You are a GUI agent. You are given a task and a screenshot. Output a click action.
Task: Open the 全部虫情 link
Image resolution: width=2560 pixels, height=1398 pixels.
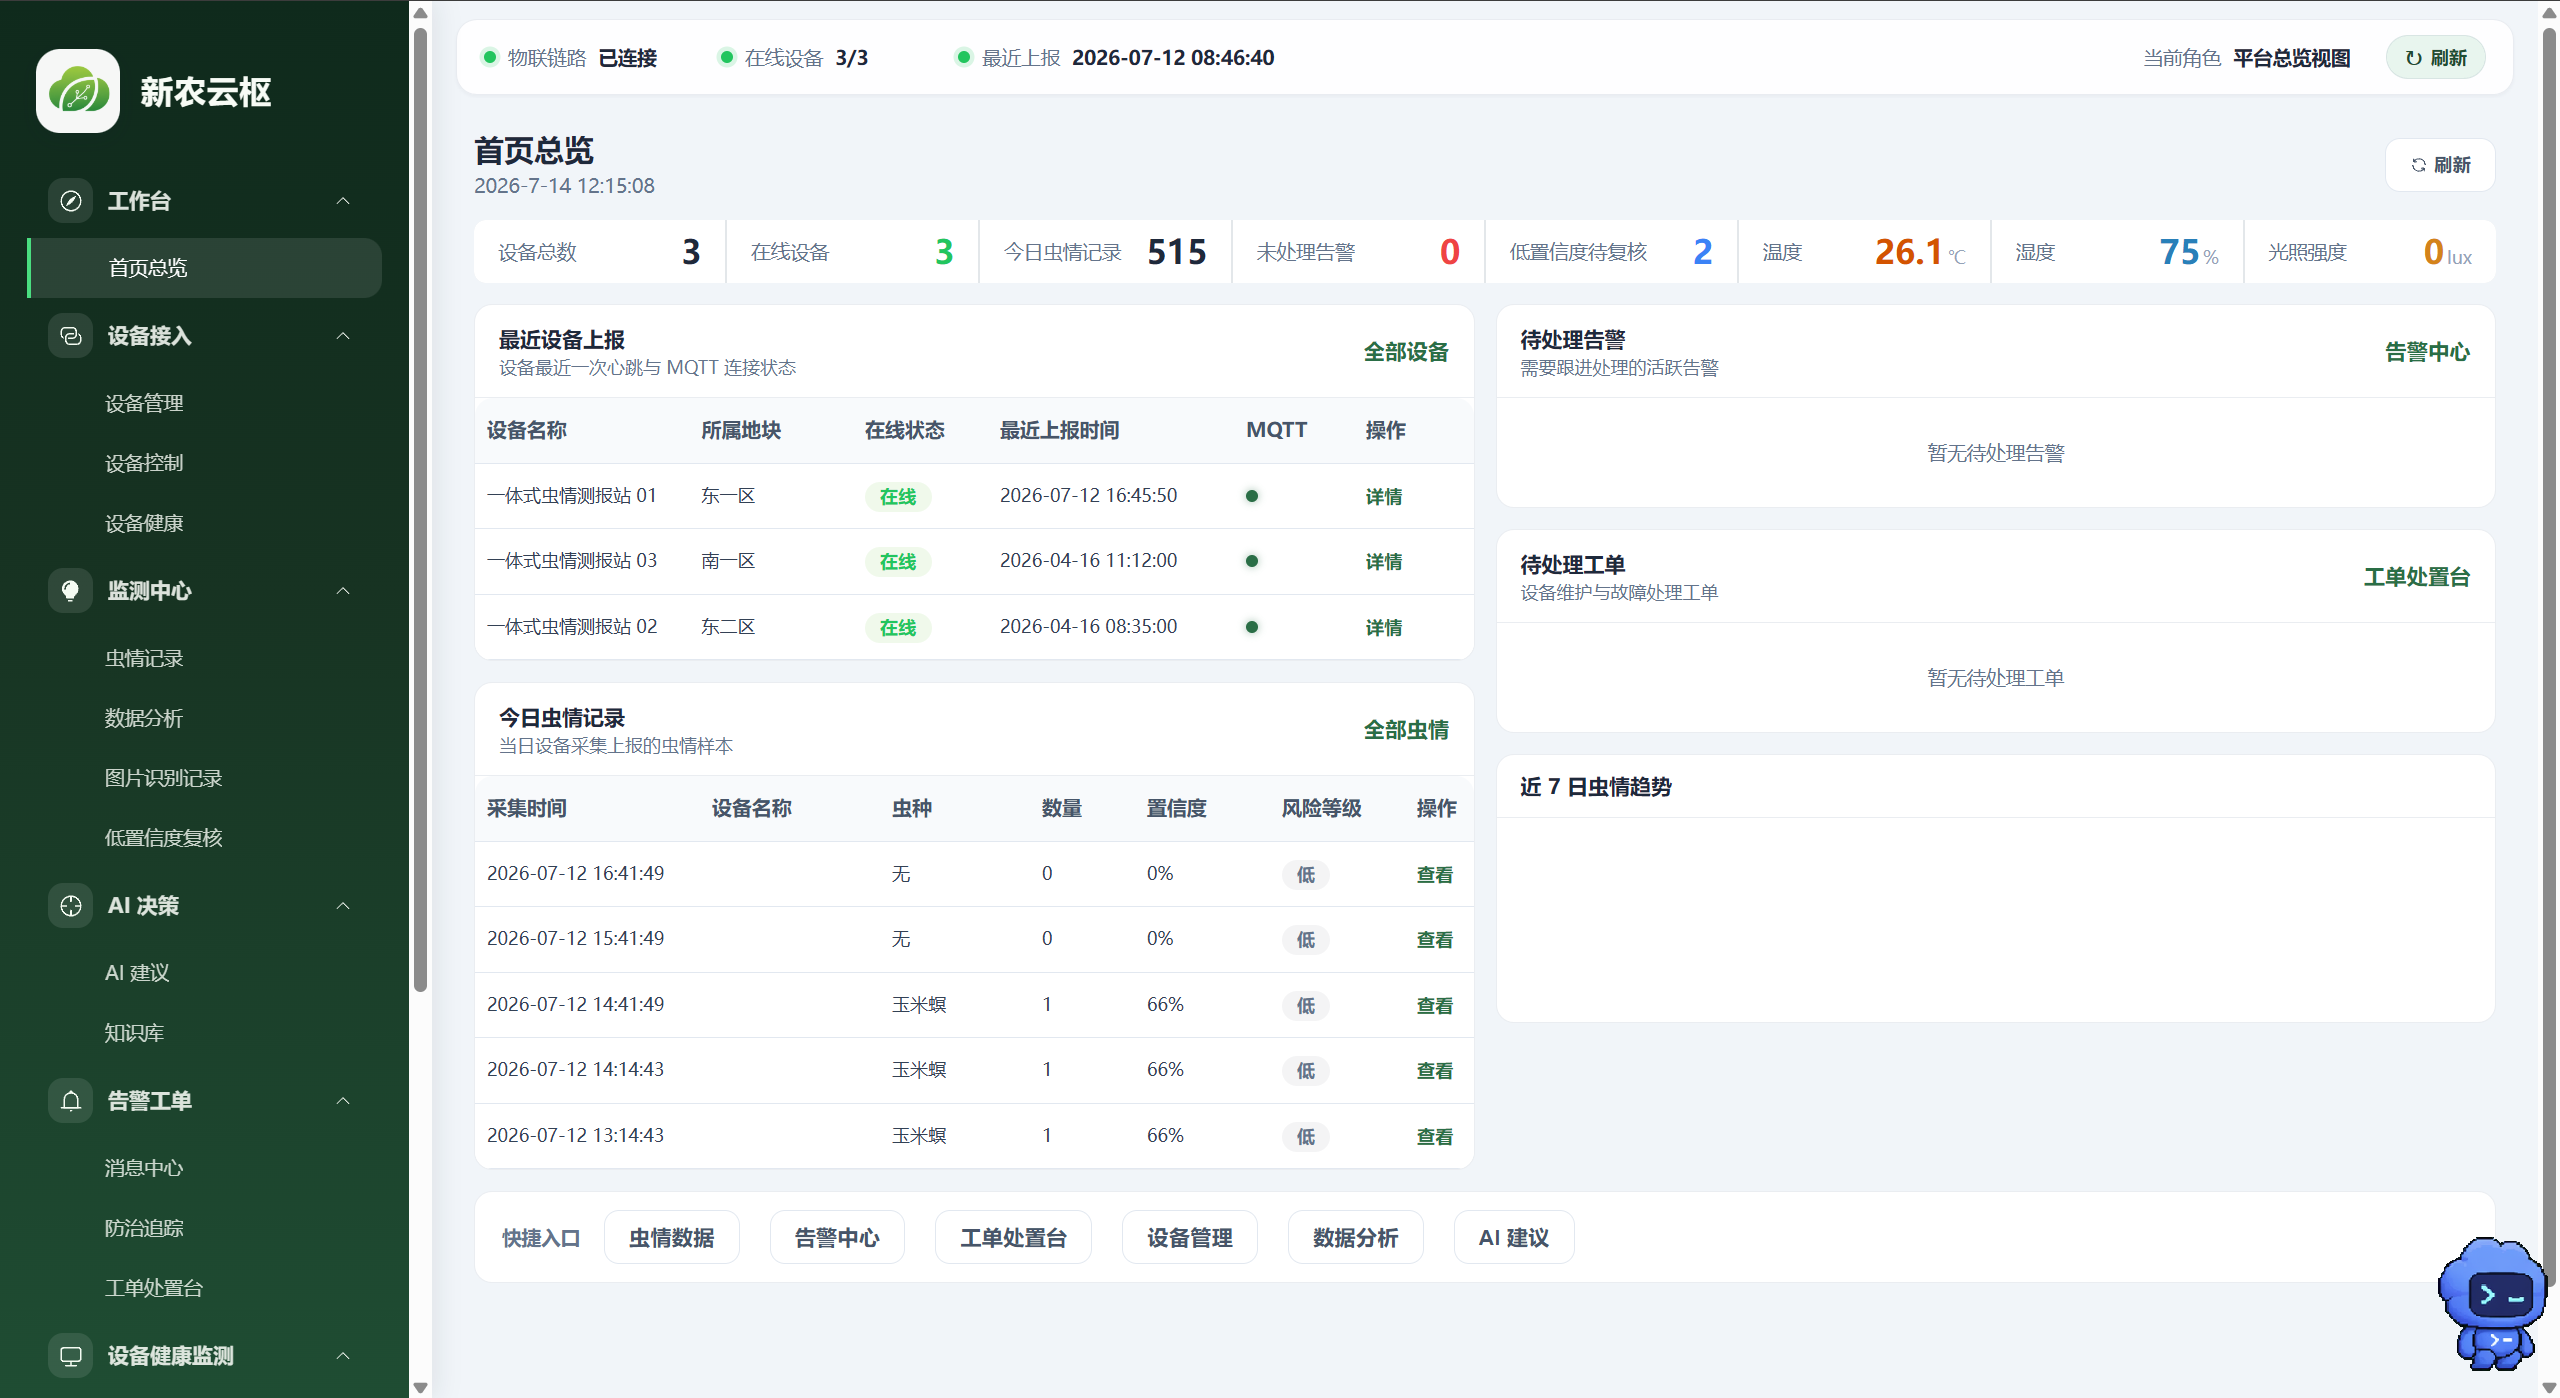pyautogui.click(x=1406, y=730)
